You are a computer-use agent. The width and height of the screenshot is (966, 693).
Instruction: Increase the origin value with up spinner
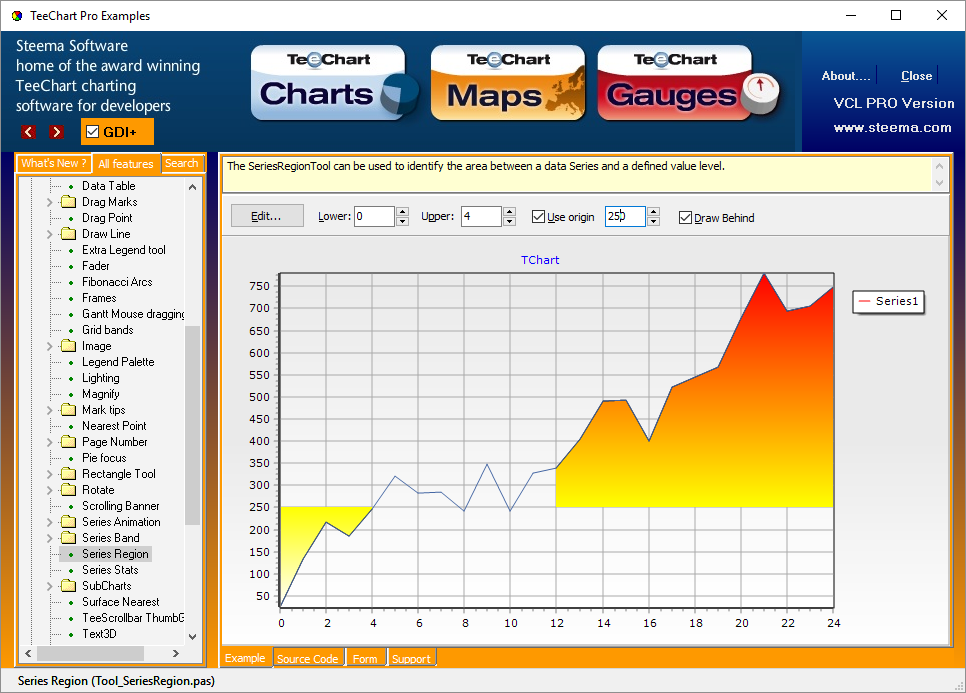click(654, 212)
